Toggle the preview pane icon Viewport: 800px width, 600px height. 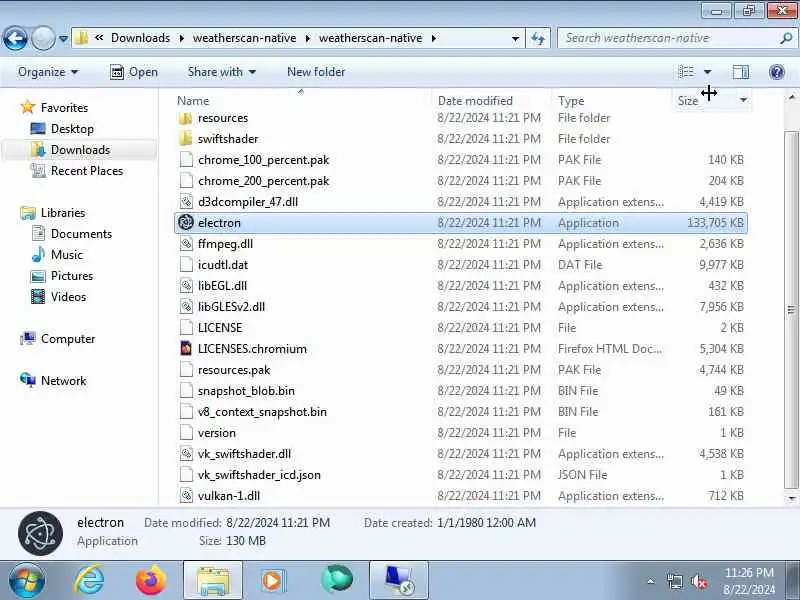tap(741, 72)
